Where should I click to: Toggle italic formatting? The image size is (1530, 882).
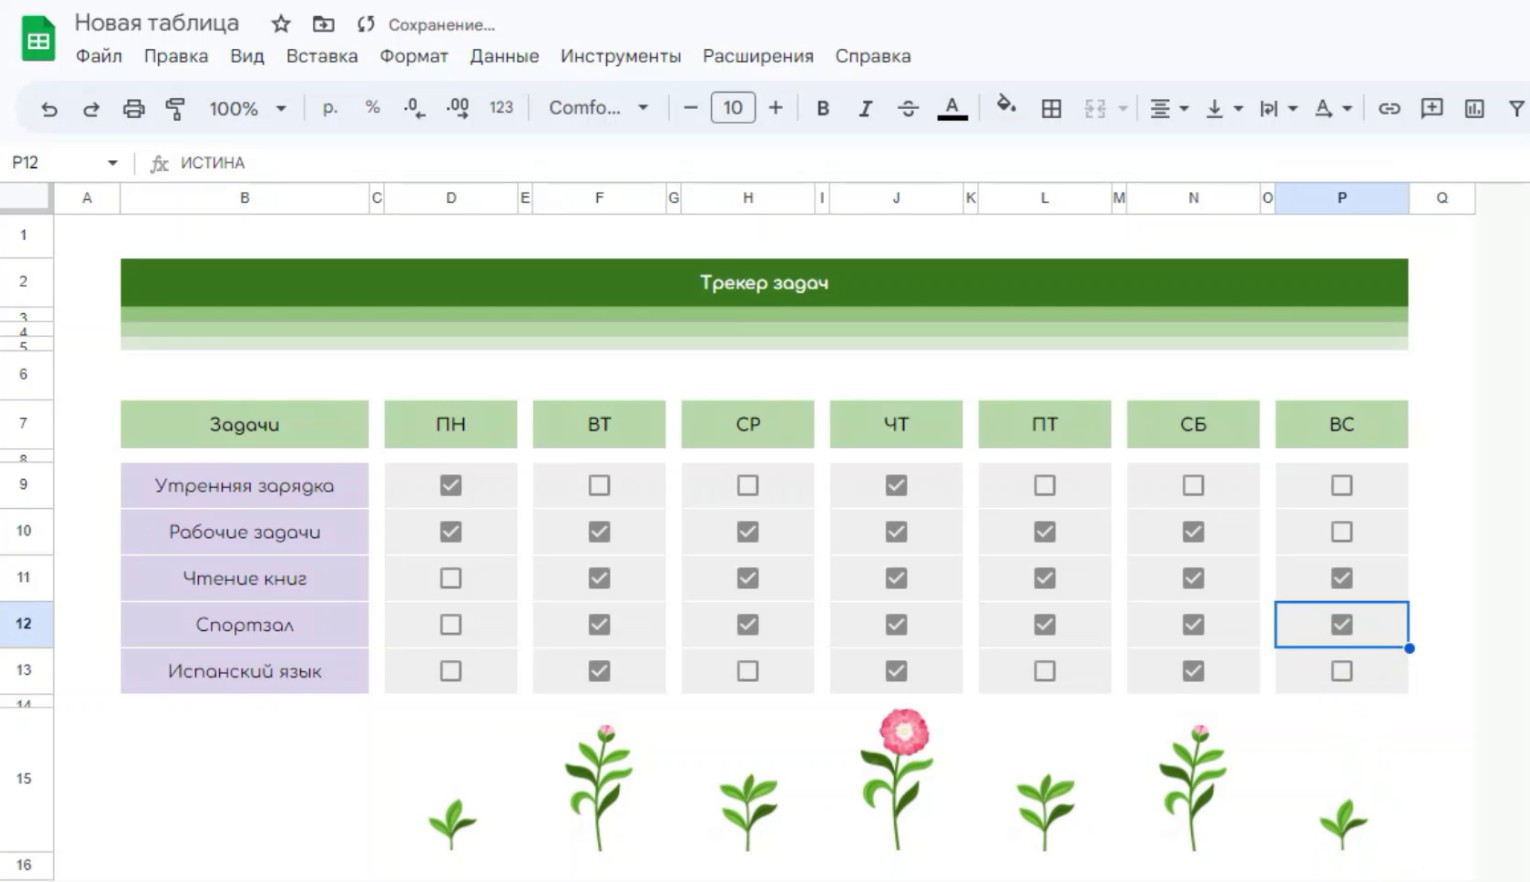(x=865, y=108)
